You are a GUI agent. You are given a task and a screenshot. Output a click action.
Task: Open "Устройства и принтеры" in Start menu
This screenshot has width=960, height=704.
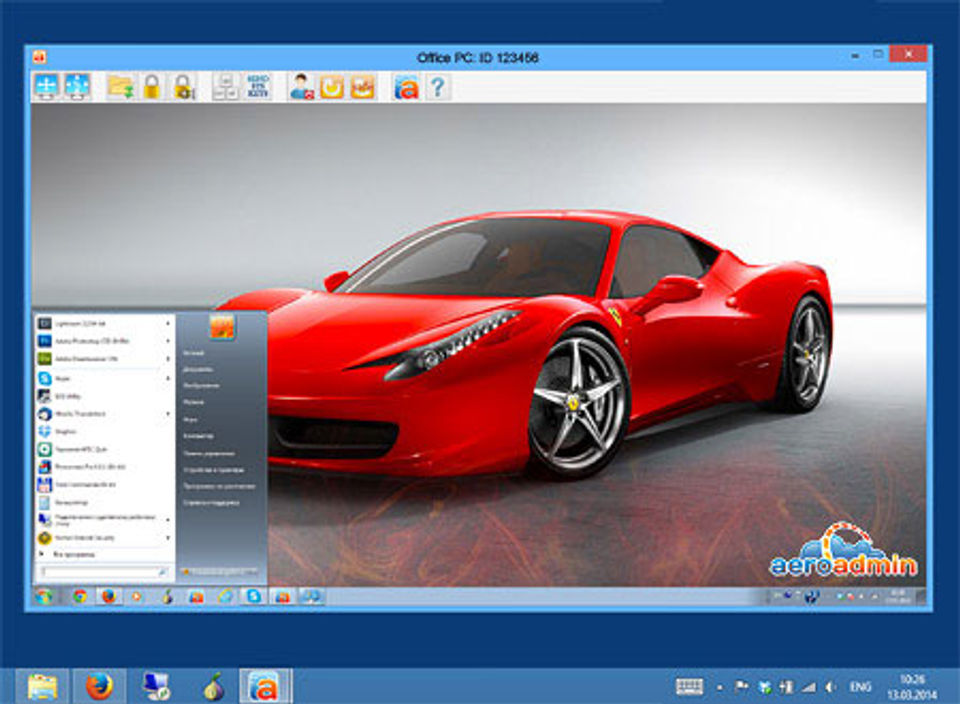(214, 470)
